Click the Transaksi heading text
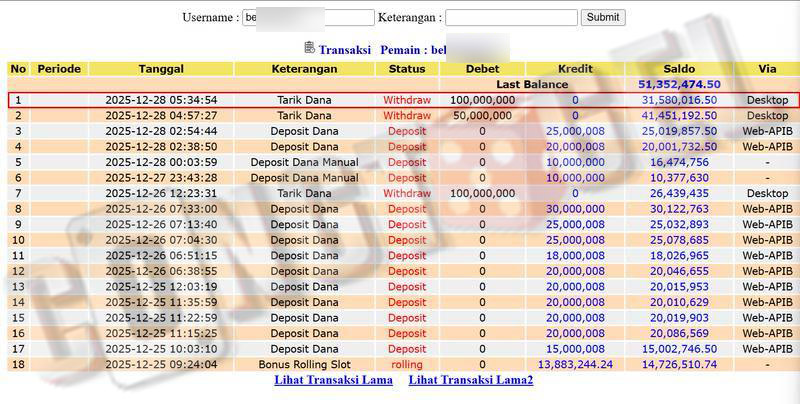This screenshot has width=800, height=404. point(345,49)
